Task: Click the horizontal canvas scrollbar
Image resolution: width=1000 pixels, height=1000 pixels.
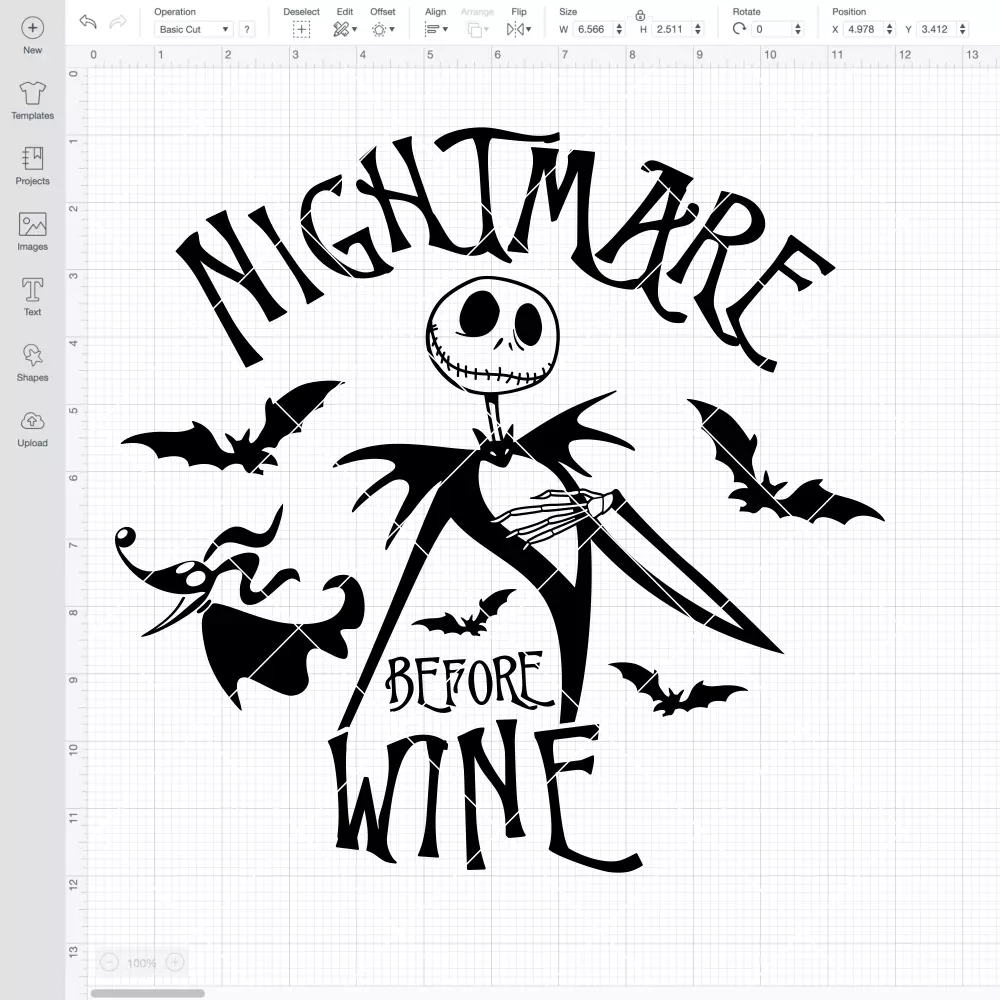Action: coord(147,993)
